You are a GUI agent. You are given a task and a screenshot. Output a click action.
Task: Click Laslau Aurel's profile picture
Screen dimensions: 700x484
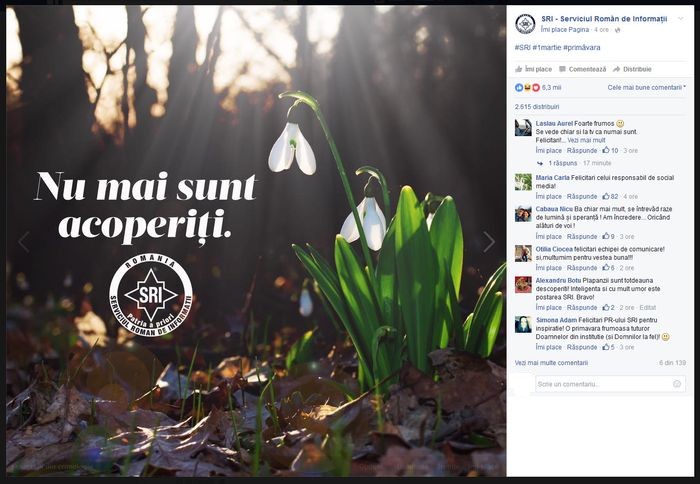point(523,128)
